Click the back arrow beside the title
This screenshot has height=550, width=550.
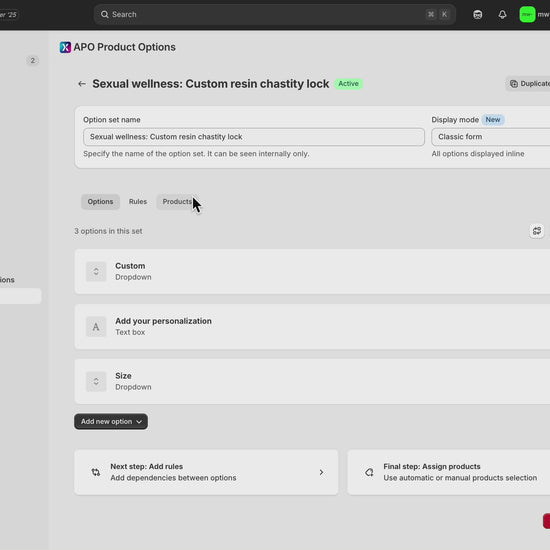pos(82,84)
